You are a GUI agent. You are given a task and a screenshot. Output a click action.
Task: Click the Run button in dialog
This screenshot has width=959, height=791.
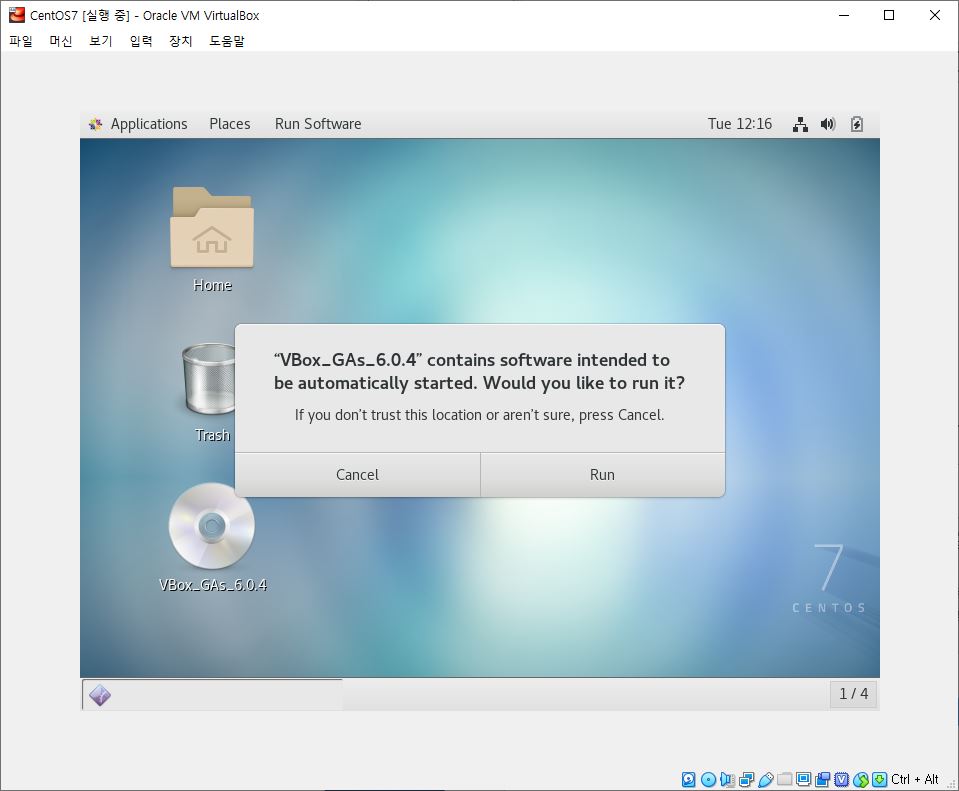tap(602, 475)
